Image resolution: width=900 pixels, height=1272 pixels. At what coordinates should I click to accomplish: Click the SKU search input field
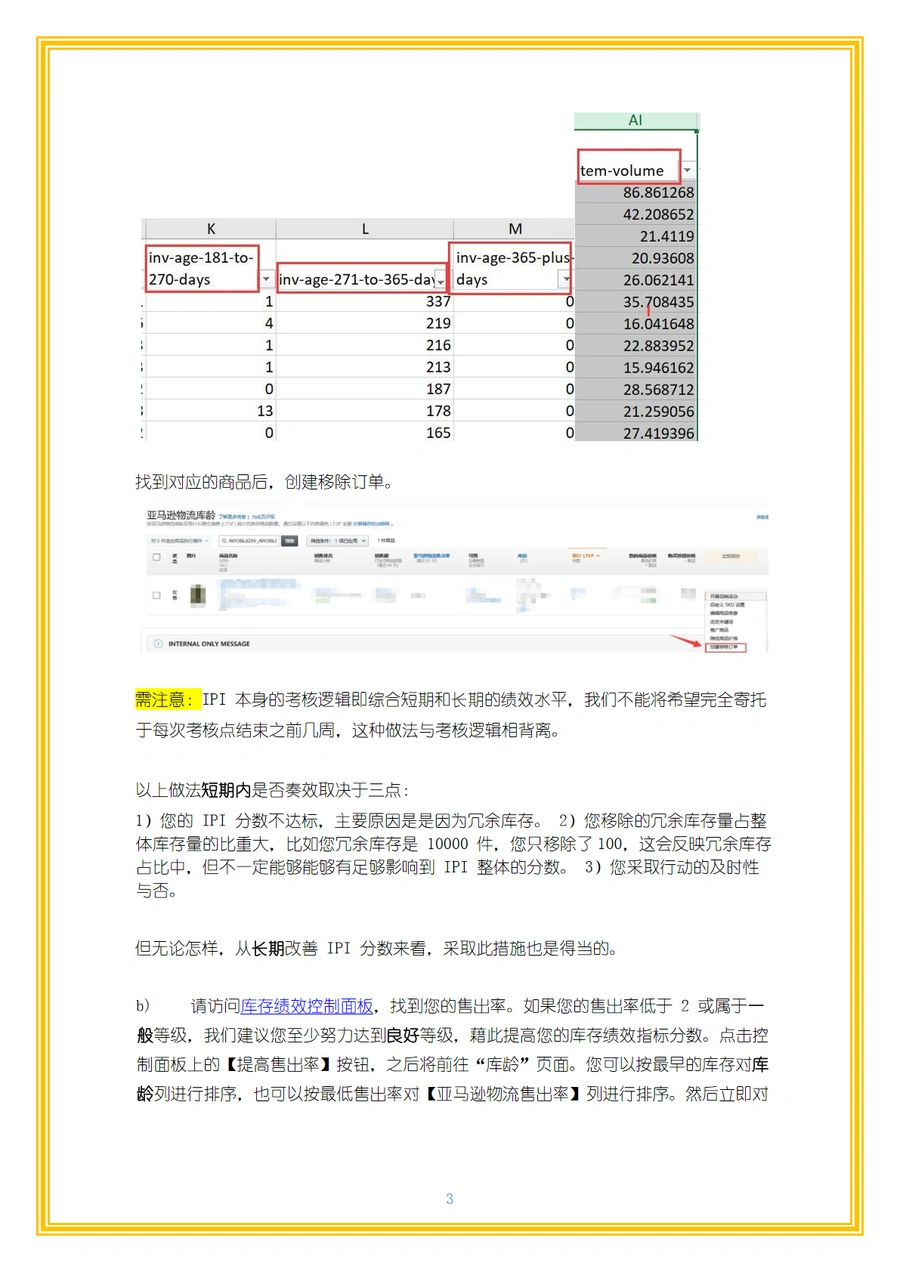pyautogui.click(x=247, y=540)
